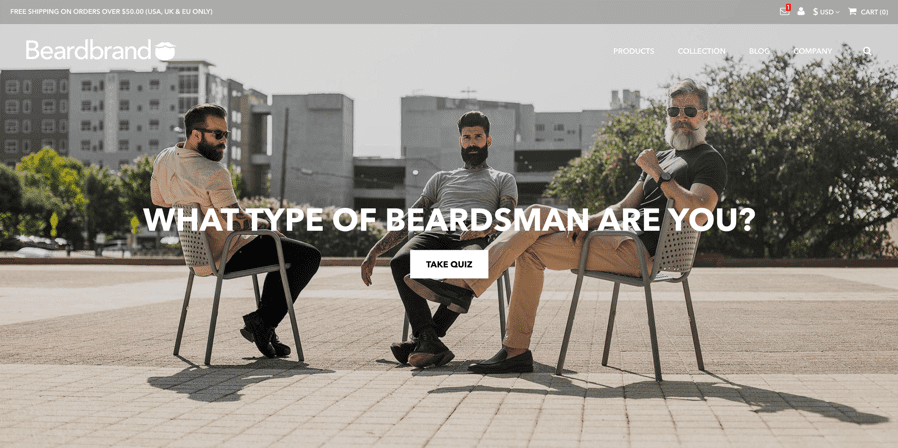
Task: Open the search magnifier icon
Action: (867, 51)
